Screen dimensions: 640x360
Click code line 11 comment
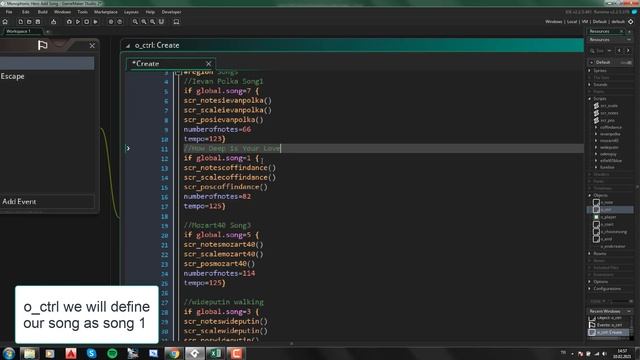(x=232, y=149)
